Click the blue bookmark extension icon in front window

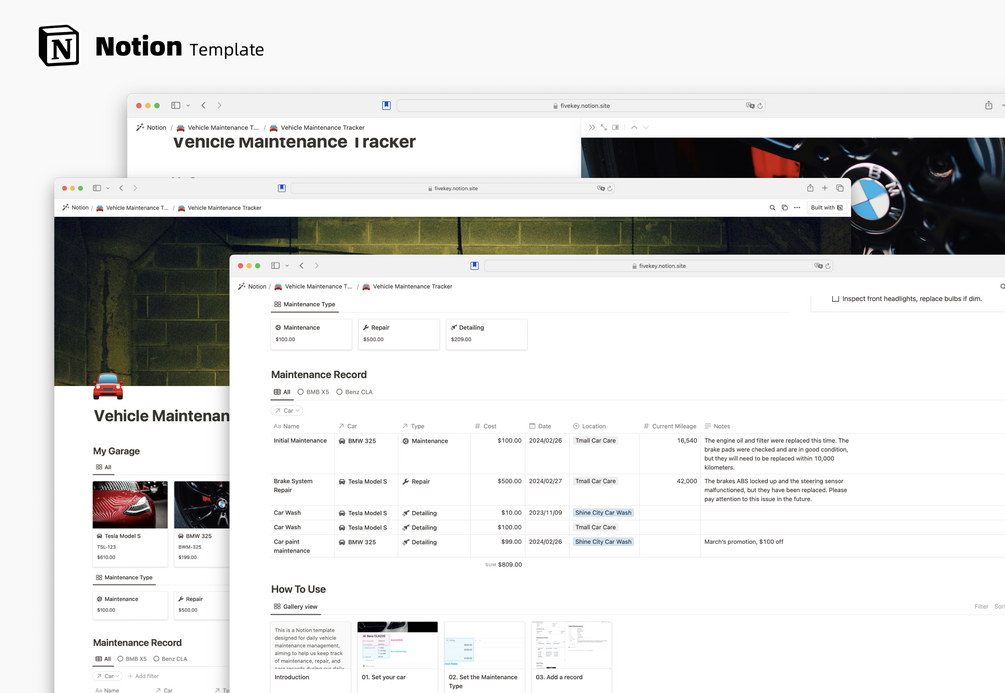[x=474, y=265]
